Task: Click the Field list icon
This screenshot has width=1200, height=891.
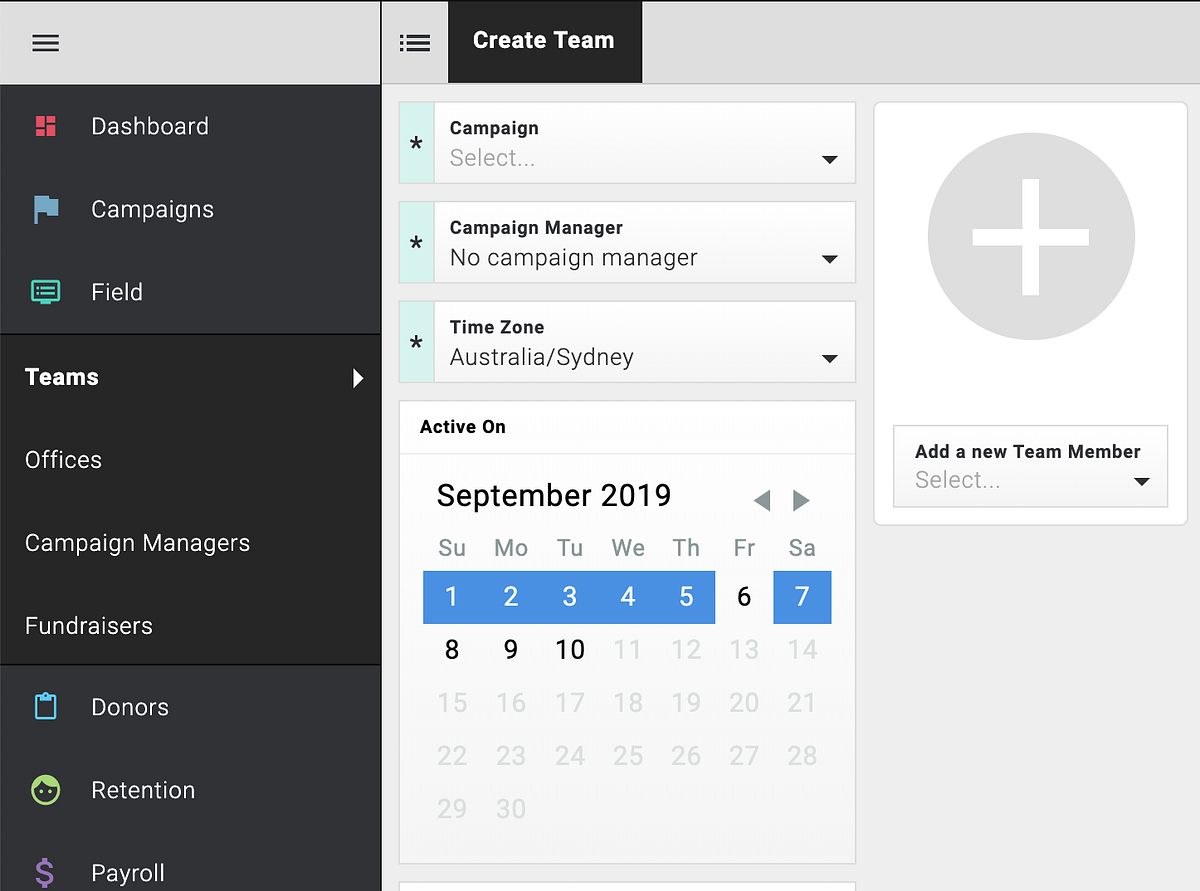Action: (x=45, y=292)
